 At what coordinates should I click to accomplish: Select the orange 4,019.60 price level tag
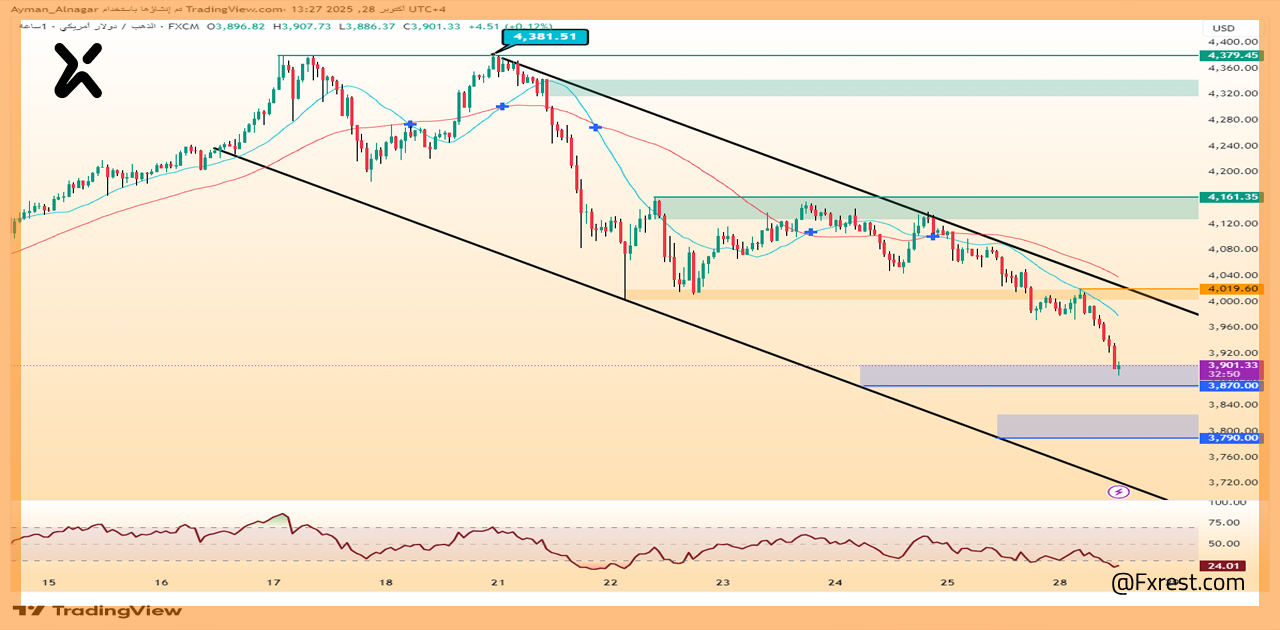tap(1233, 289)
